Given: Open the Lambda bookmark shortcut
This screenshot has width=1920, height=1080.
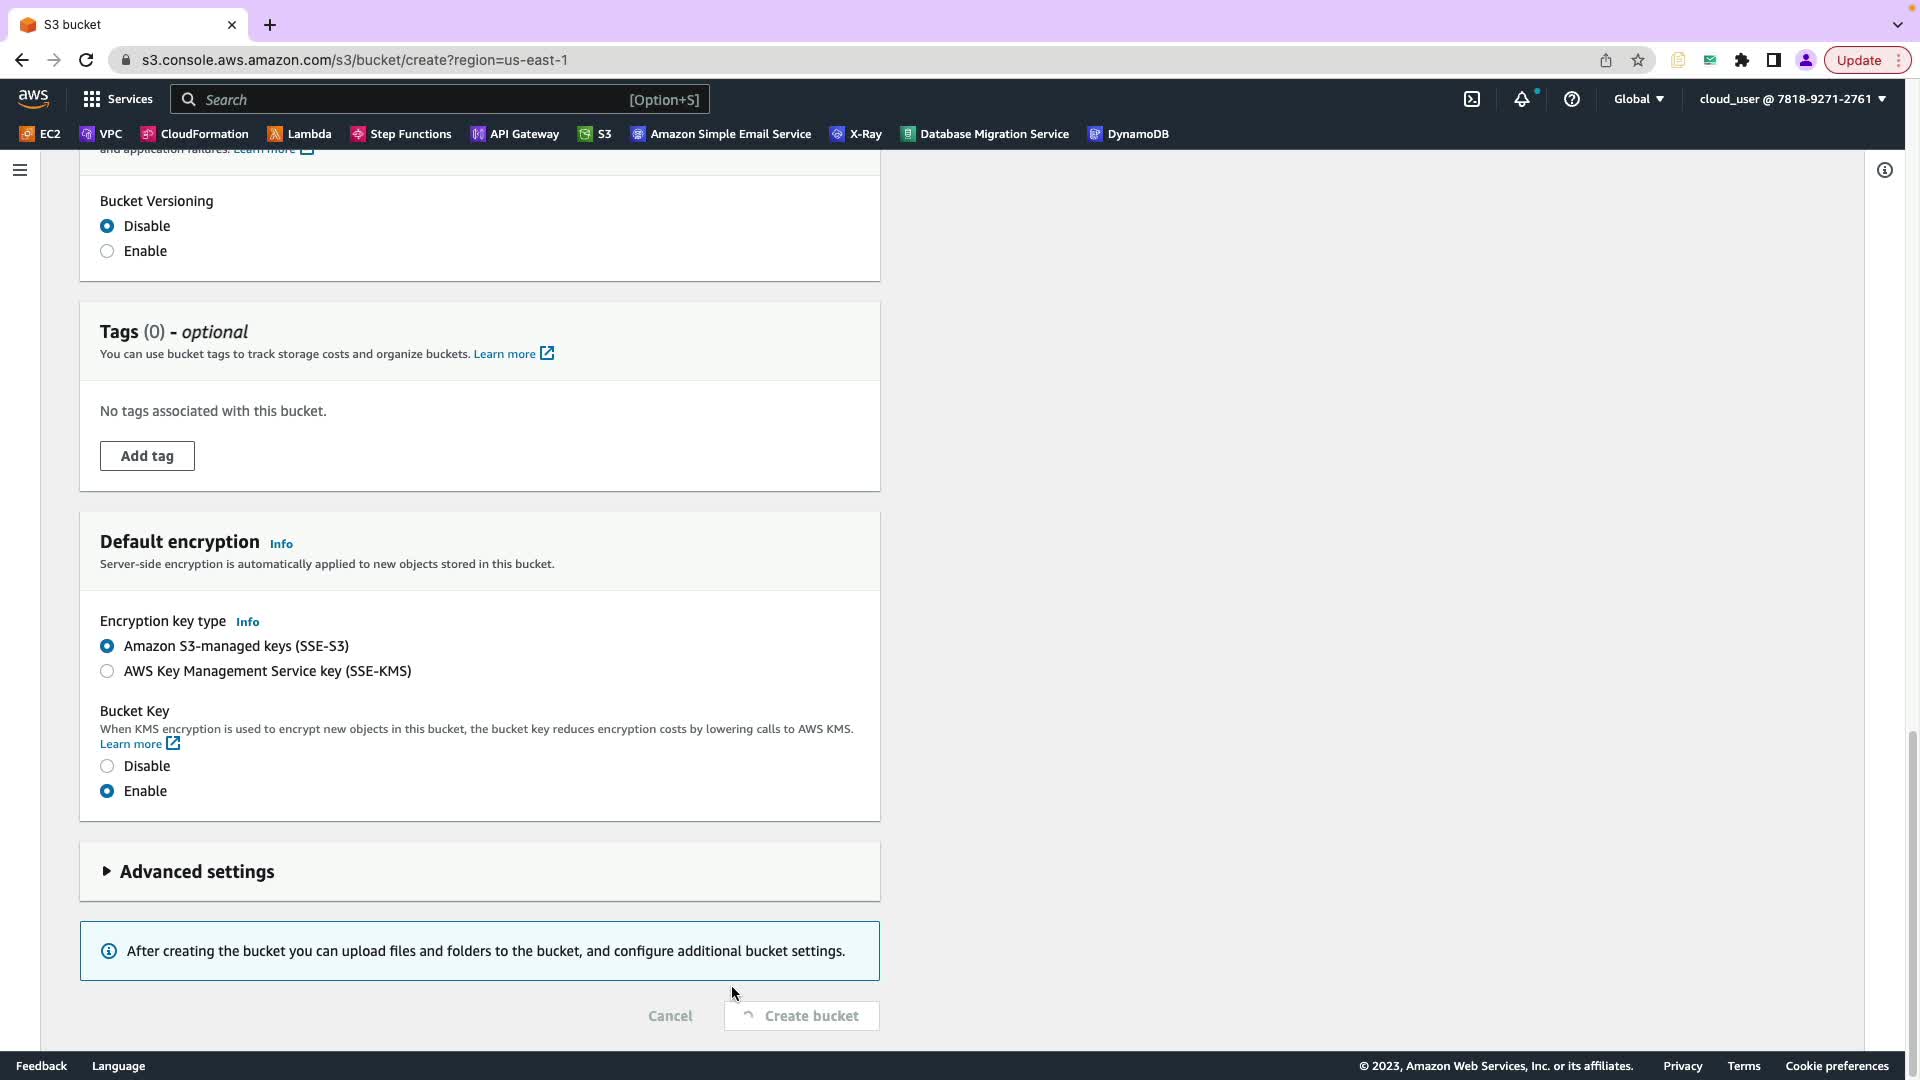Looking at the screenshot, I should pyautogui.click(x=299, y=134).
